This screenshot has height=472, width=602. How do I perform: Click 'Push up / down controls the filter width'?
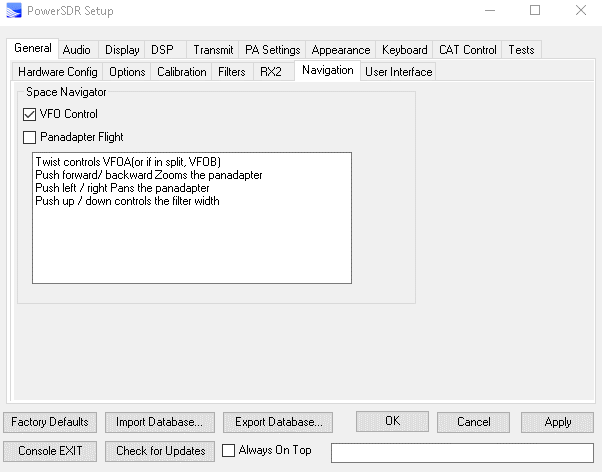(x=127, y=201)
